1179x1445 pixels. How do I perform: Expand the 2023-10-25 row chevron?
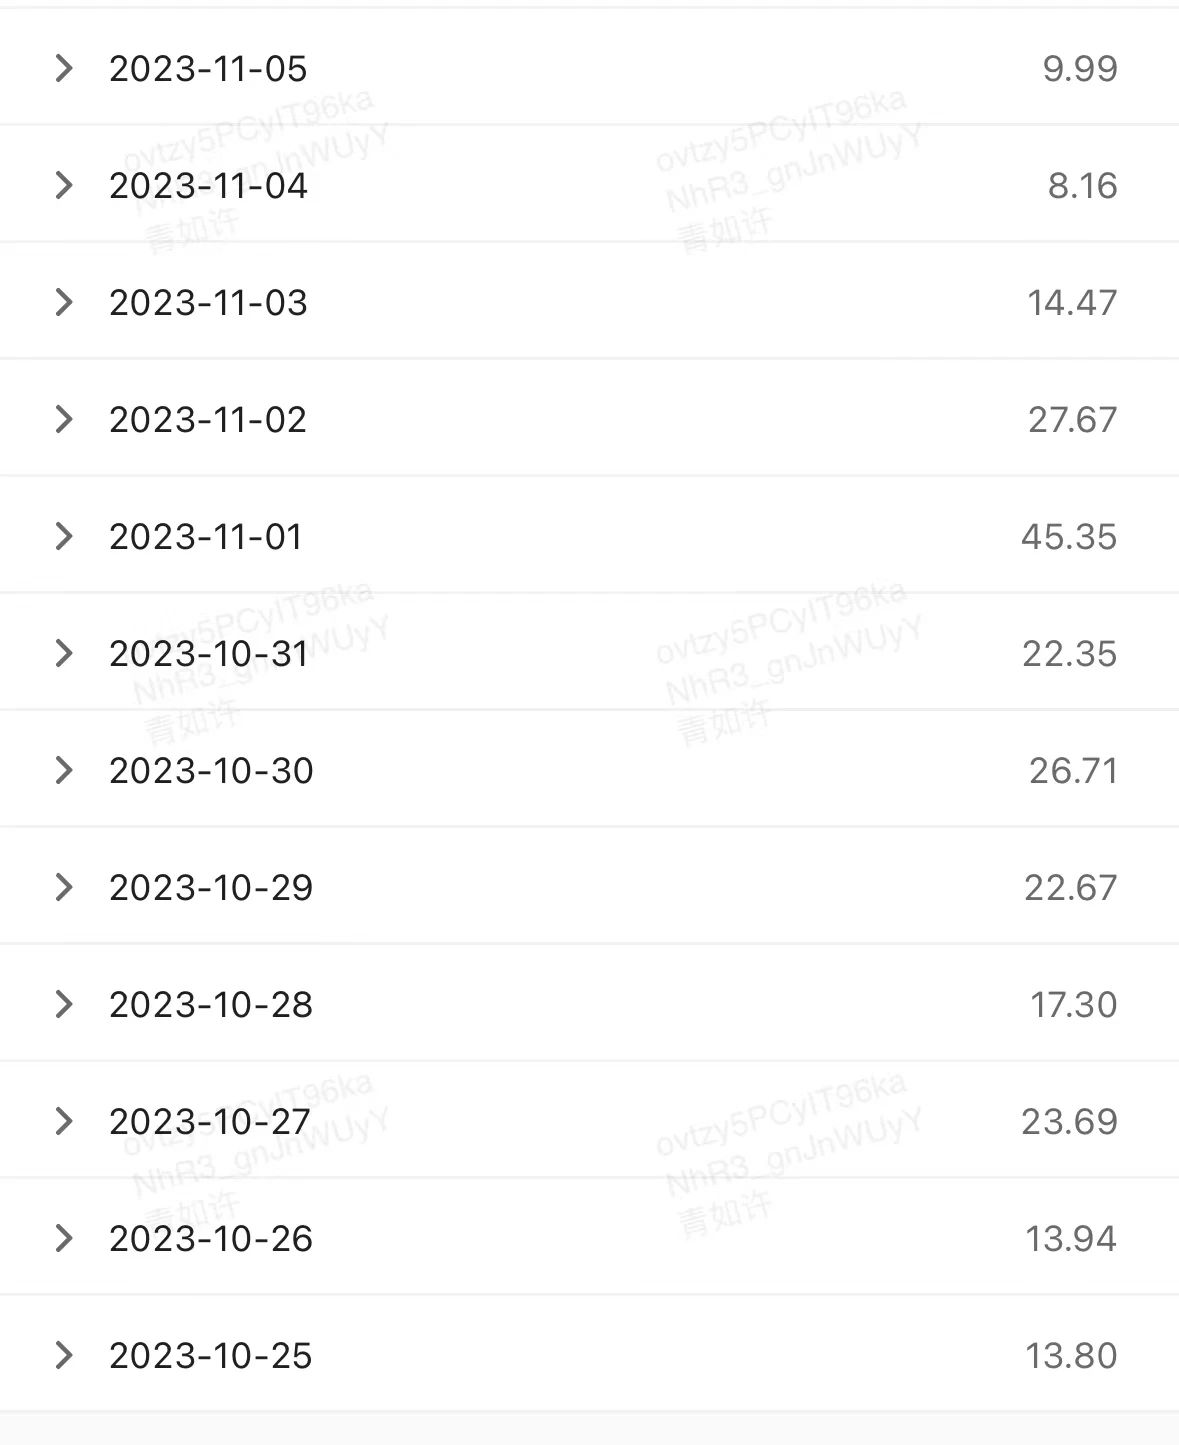pyautogui.click(x=64, y=1355)
